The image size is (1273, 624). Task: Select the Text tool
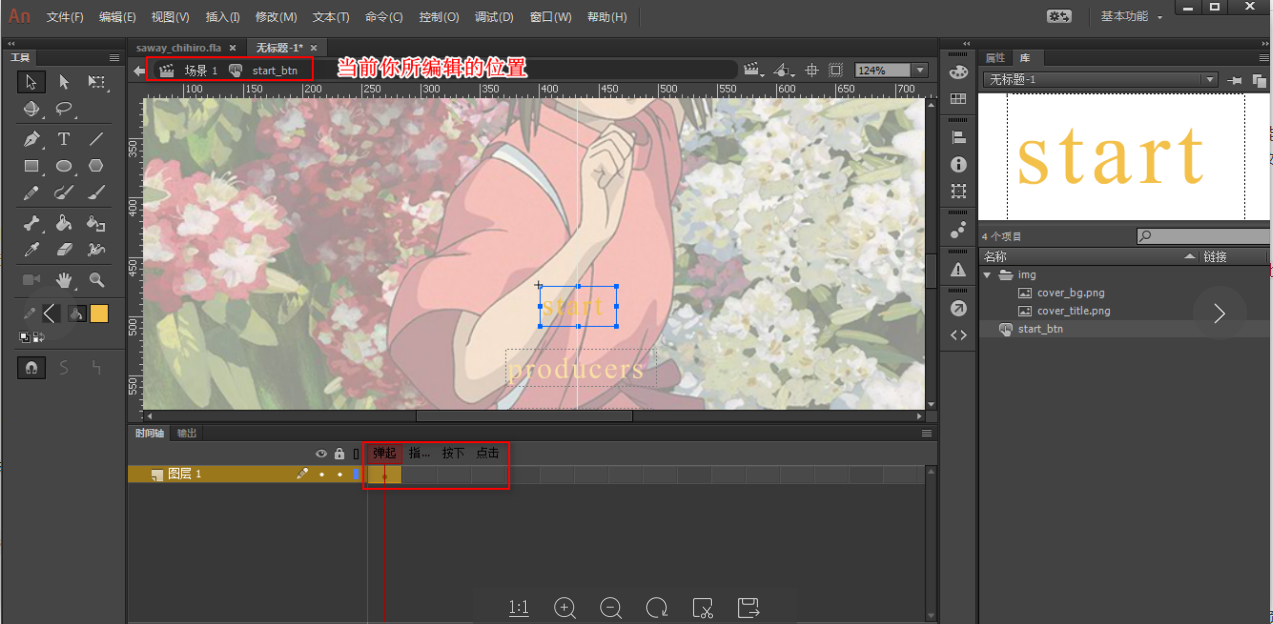coord(64,139)
